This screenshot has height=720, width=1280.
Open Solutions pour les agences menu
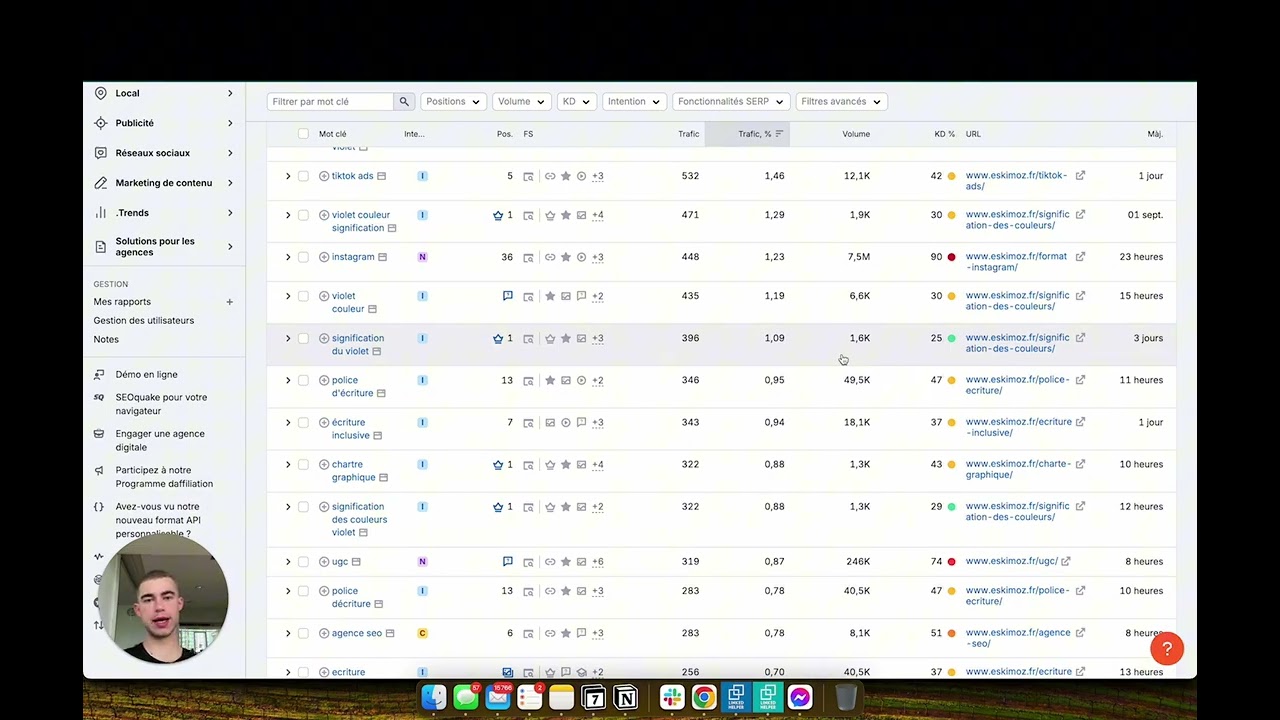pos(164,247)
